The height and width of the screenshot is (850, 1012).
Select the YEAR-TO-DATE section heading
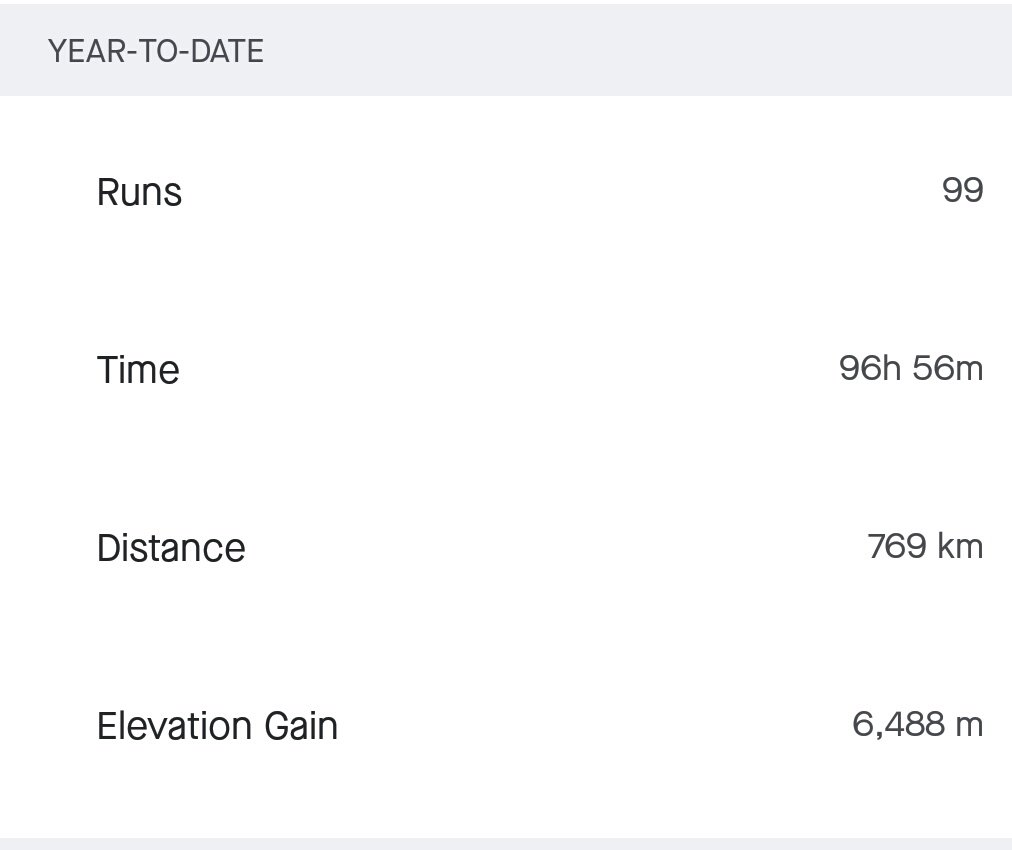pos(156,51)
